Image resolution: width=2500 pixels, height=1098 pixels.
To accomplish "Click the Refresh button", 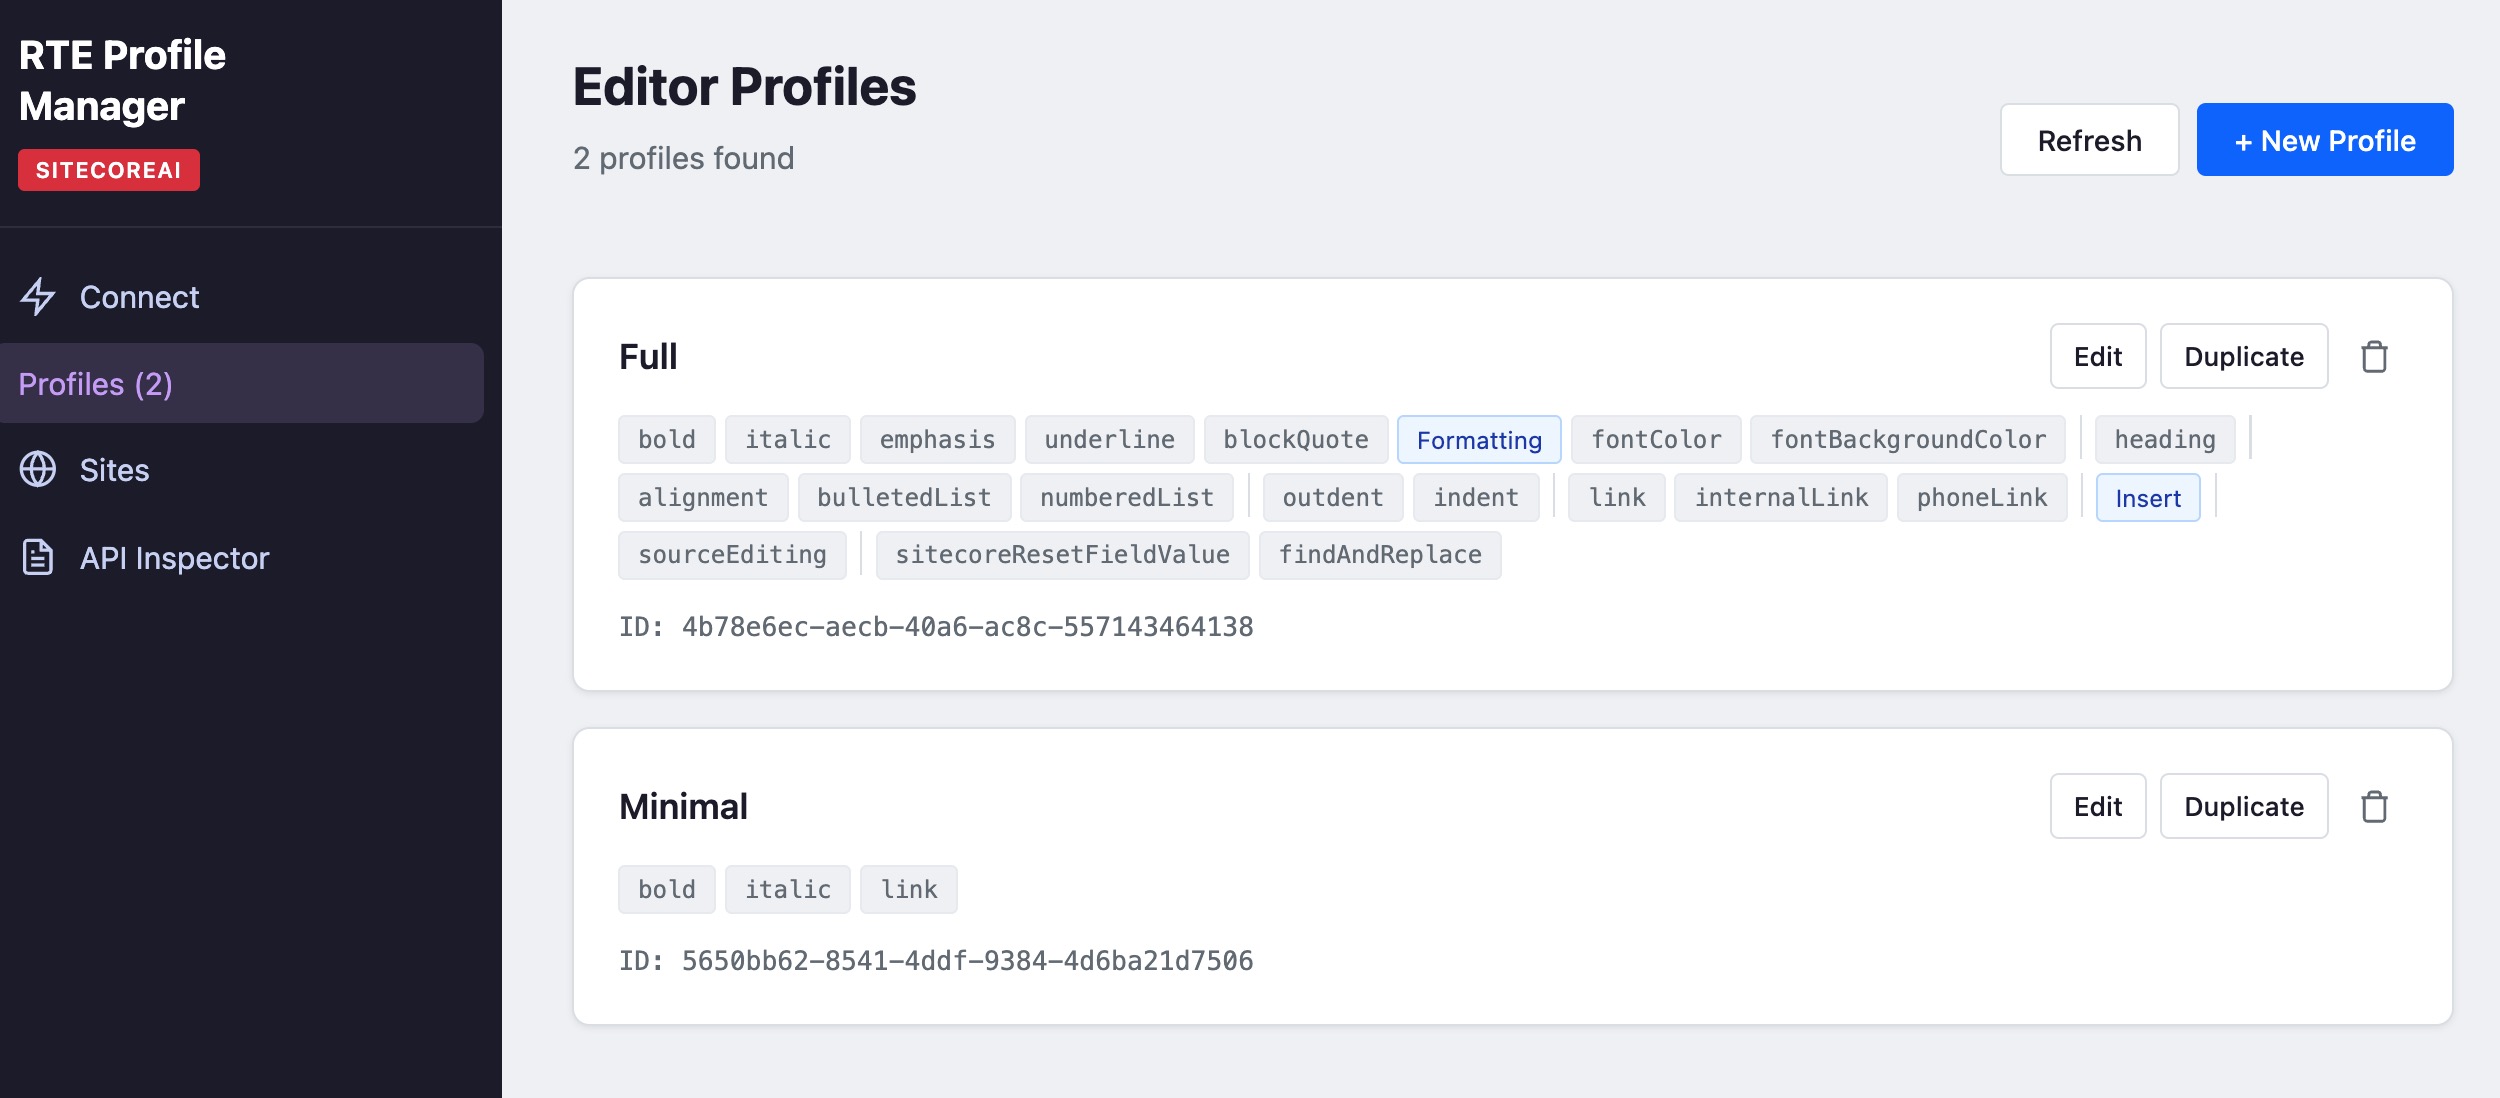I will pos(2088,139).
